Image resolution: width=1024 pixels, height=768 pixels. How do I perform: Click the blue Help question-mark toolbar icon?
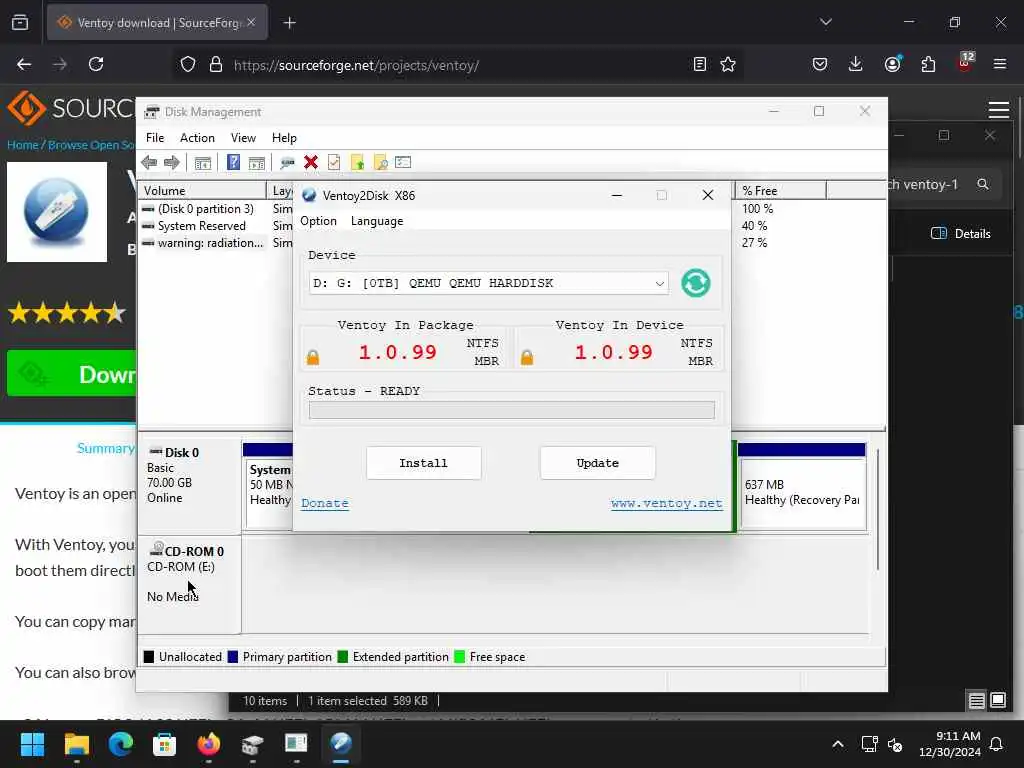point(233,163)
